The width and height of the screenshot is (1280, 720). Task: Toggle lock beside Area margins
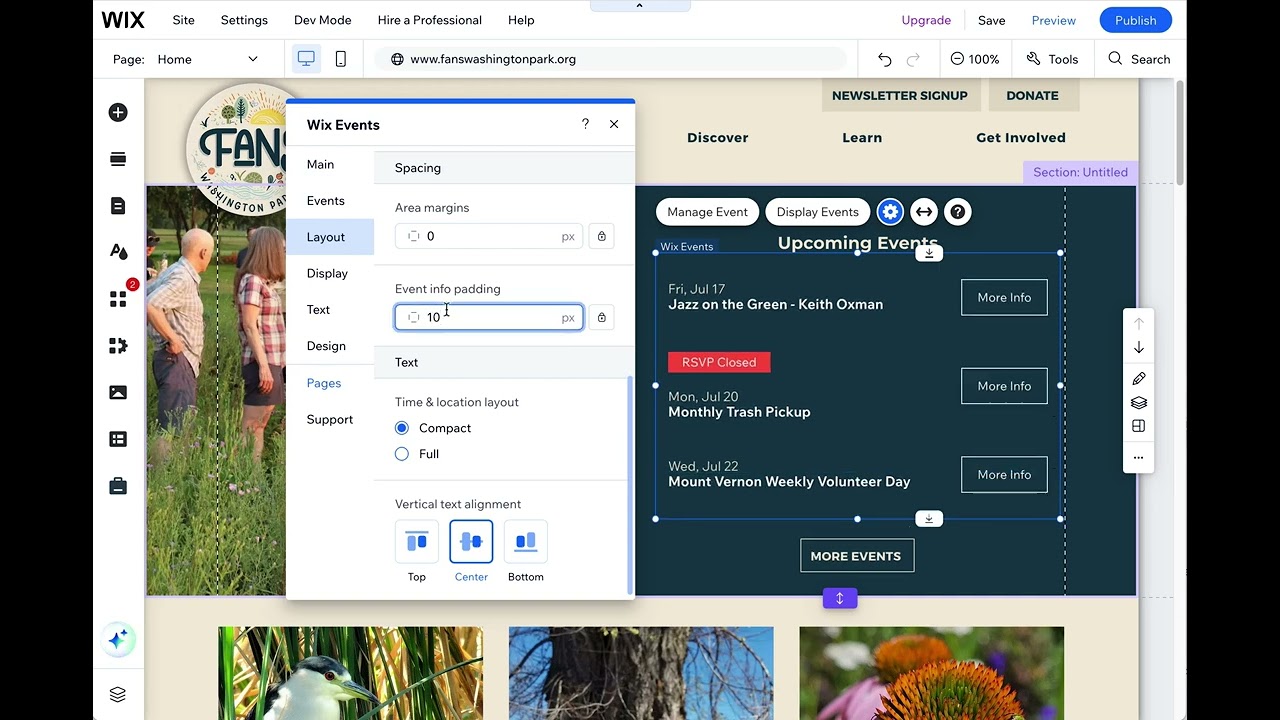[x=601, y=236]
